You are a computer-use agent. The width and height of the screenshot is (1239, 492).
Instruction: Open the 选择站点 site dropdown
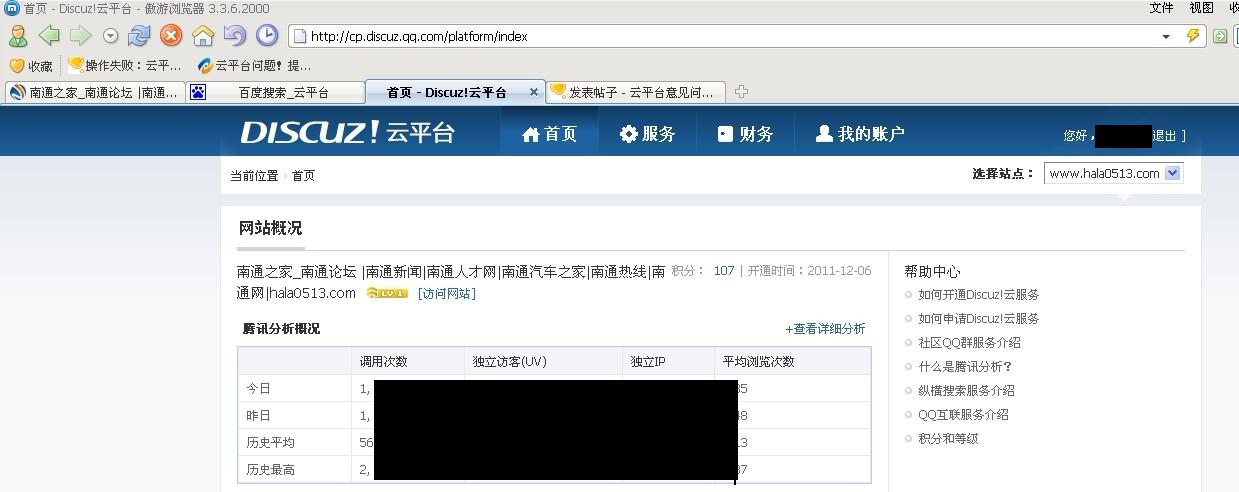(x=1113, y=173)
